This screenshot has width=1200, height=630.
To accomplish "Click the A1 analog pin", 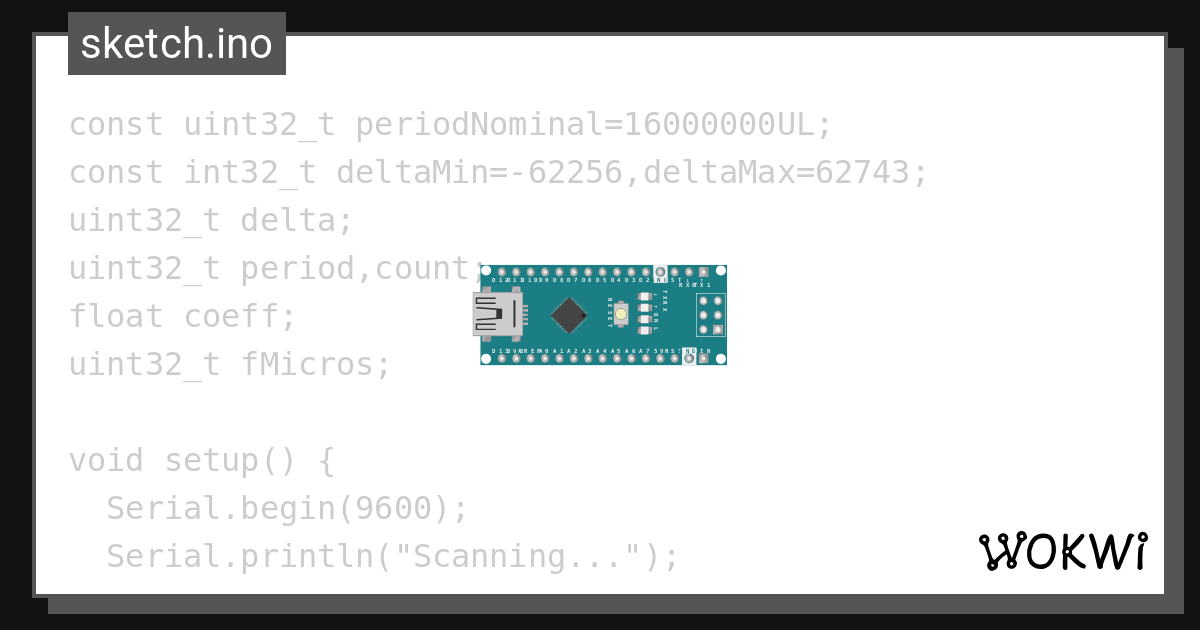I will [559, 359].
